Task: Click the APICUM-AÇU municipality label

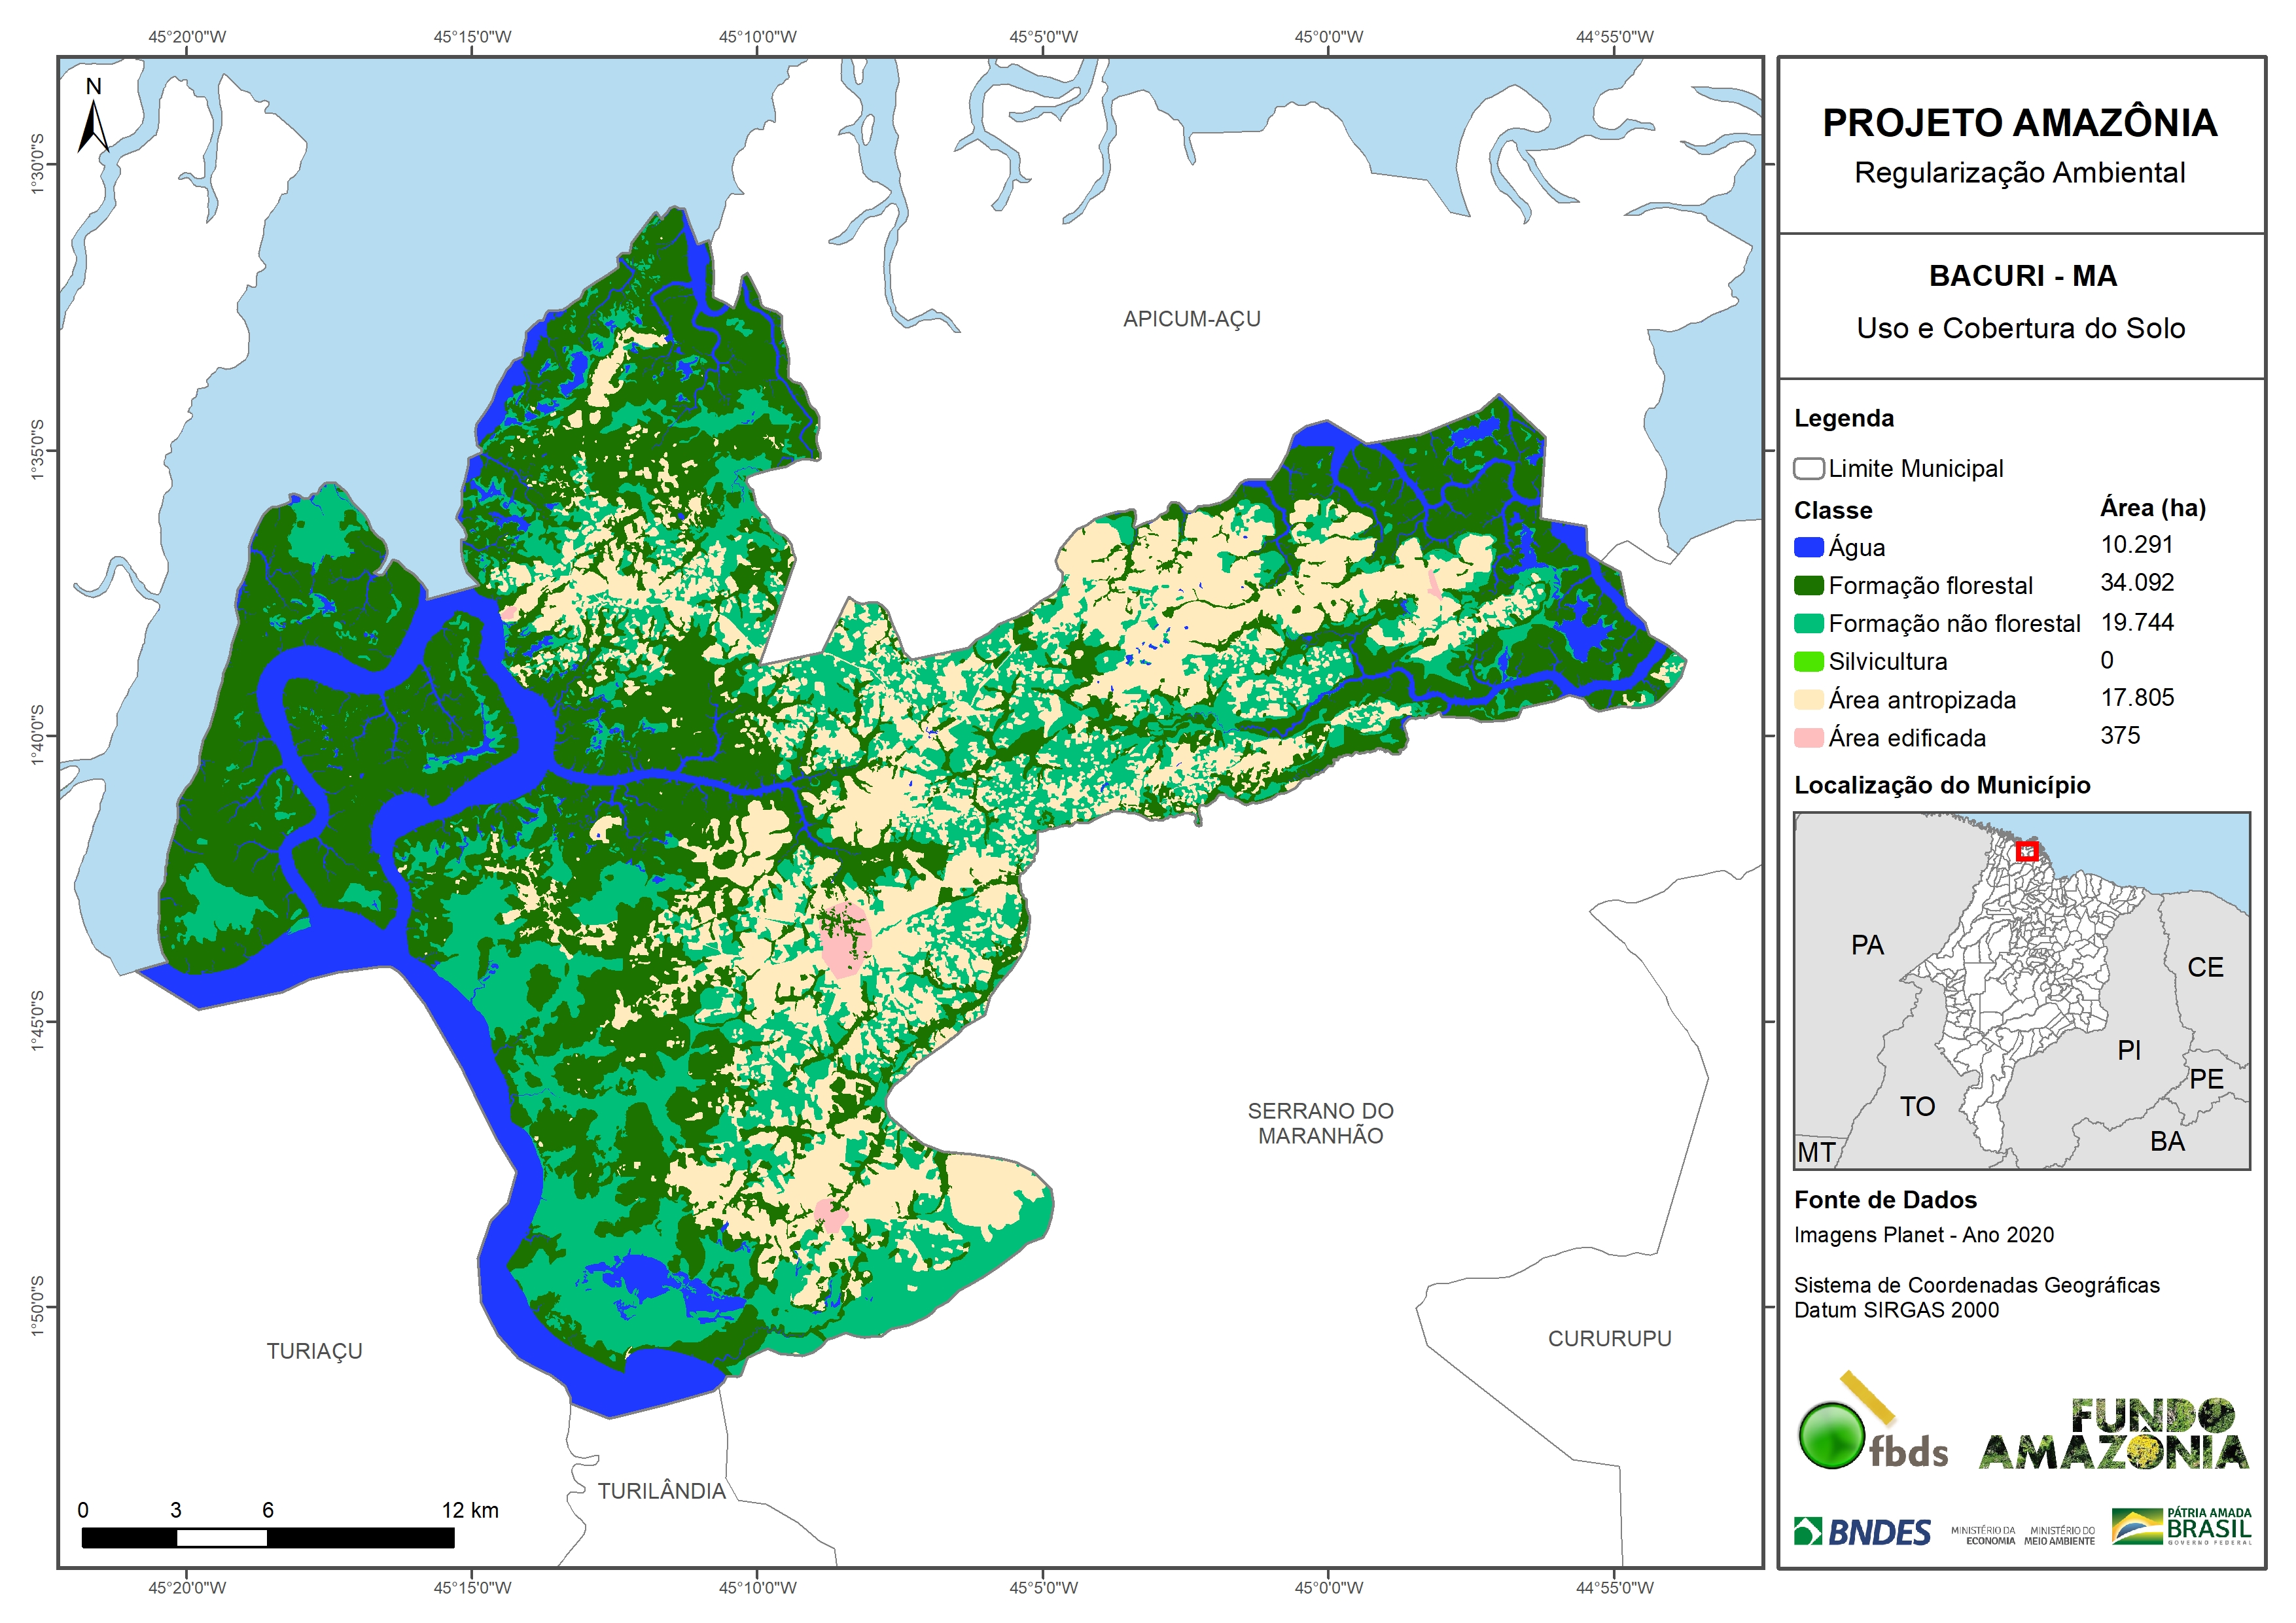Action: (x=1191, y=319)
